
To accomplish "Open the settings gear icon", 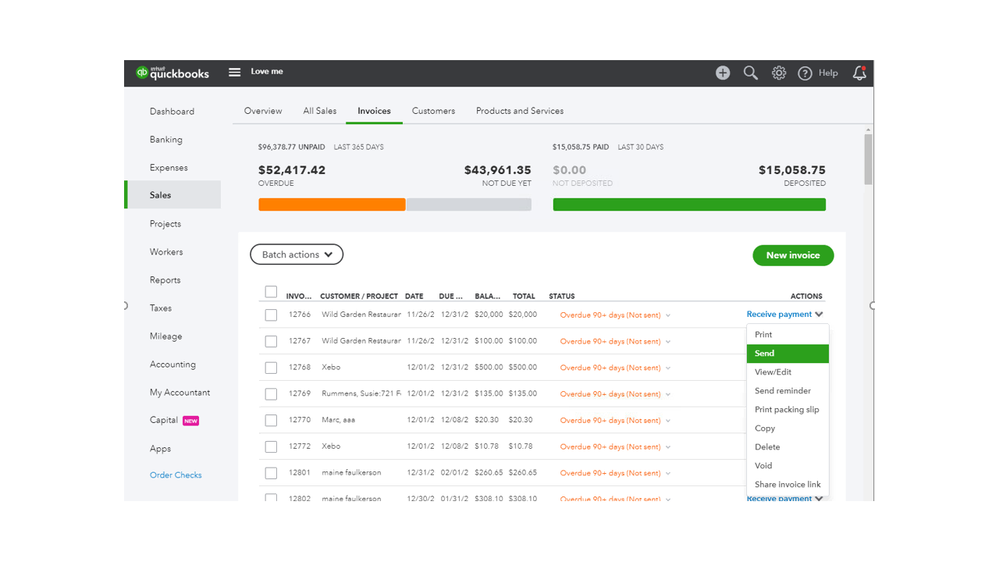I will (779, 73).
